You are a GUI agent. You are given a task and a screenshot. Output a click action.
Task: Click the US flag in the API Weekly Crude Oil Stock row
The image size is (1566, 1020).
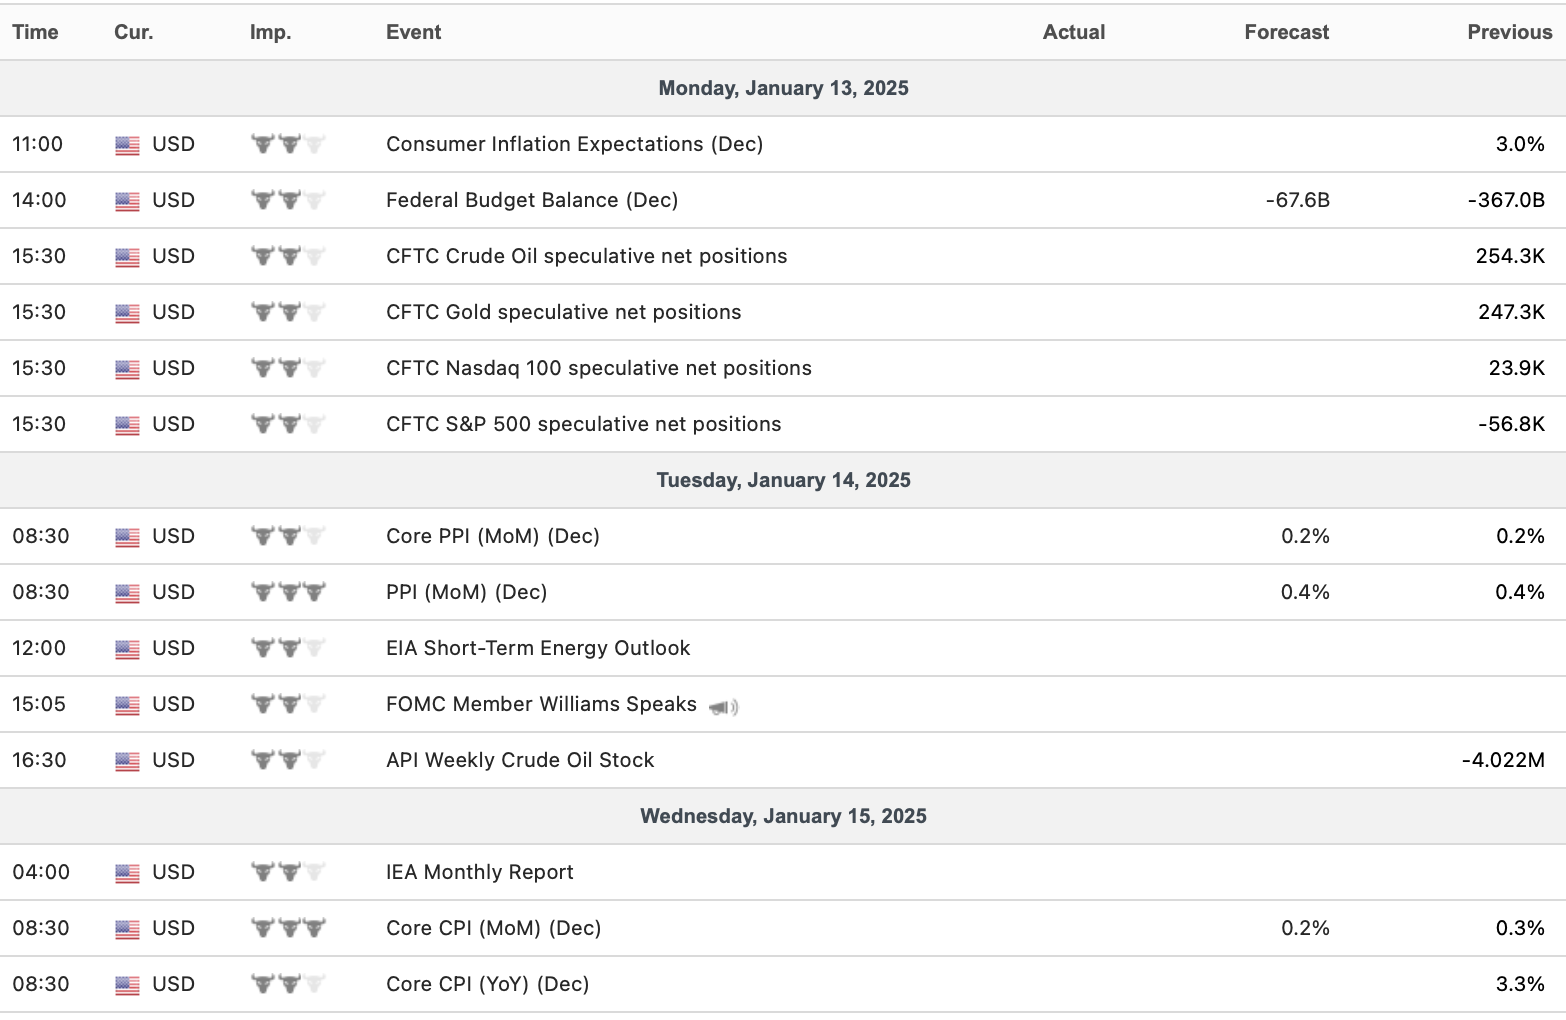pos(127,761)
